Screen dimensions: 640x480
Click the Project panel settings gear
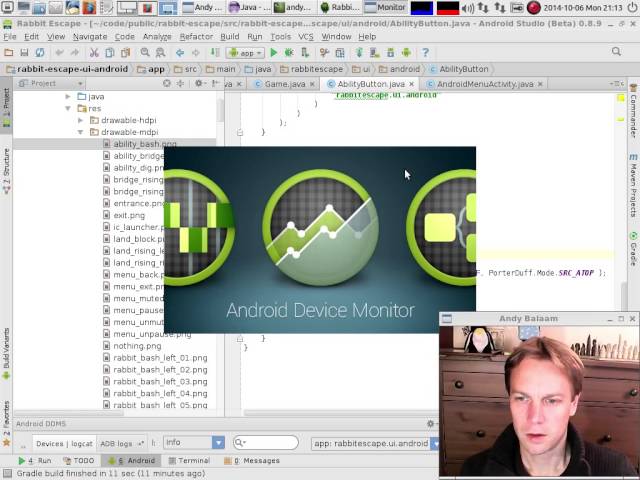pyautogui.click(x=199, y=83)
